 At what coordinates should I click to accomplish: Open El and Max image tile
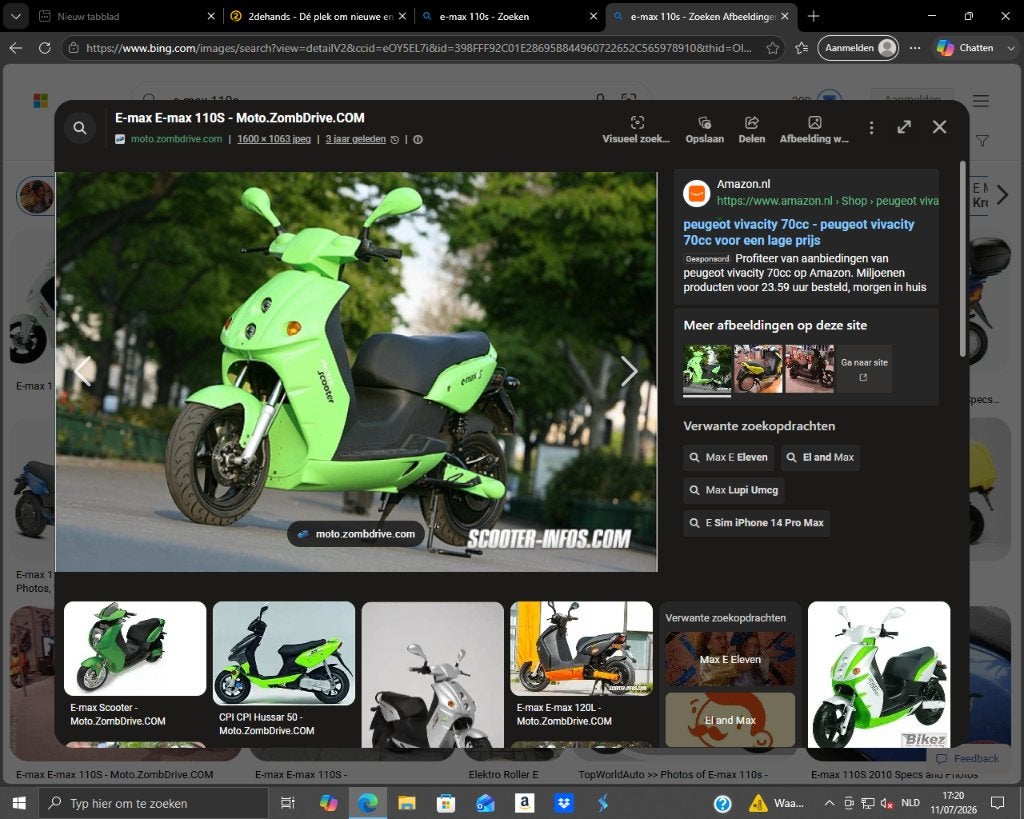(x=730, y=720)
